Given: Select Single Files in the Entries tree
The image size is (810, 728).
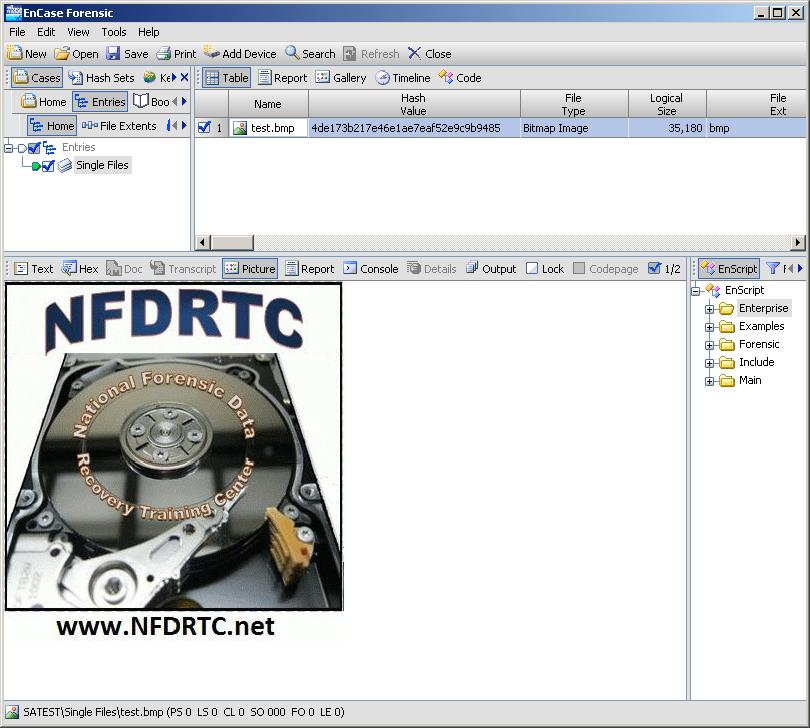Looking at the screenshot, I should tap(102, 165).
